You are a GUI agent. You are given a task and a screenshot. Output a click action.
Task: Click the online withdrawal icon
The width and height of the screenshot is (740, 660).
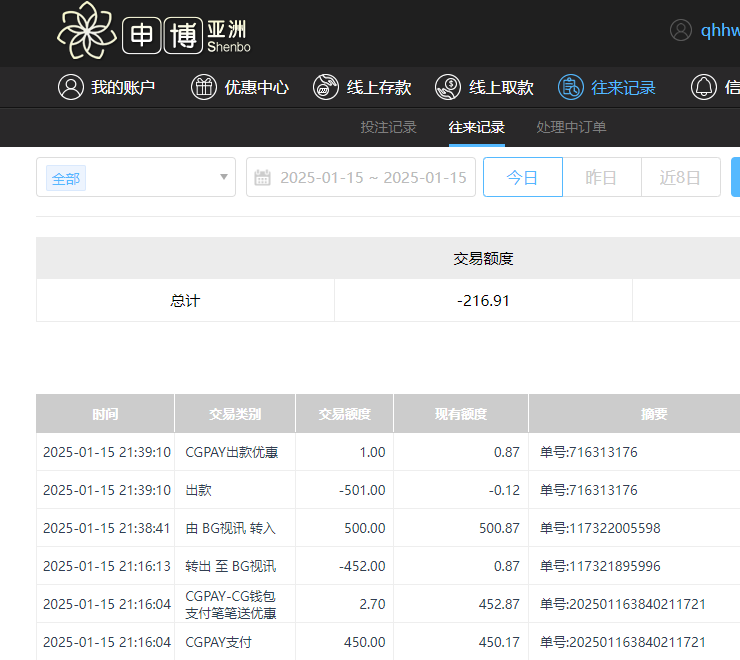coord(448,87)
